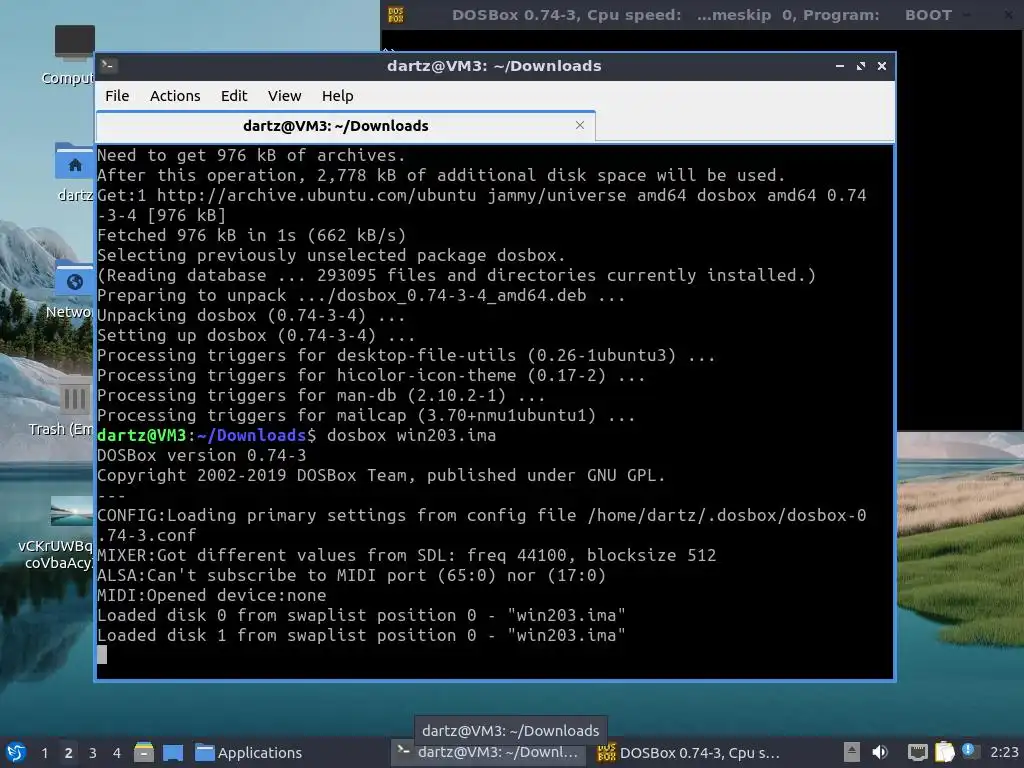Screen dimensions: 1024x768
Task: Open the Trash desktop icon
Action: 65,408
